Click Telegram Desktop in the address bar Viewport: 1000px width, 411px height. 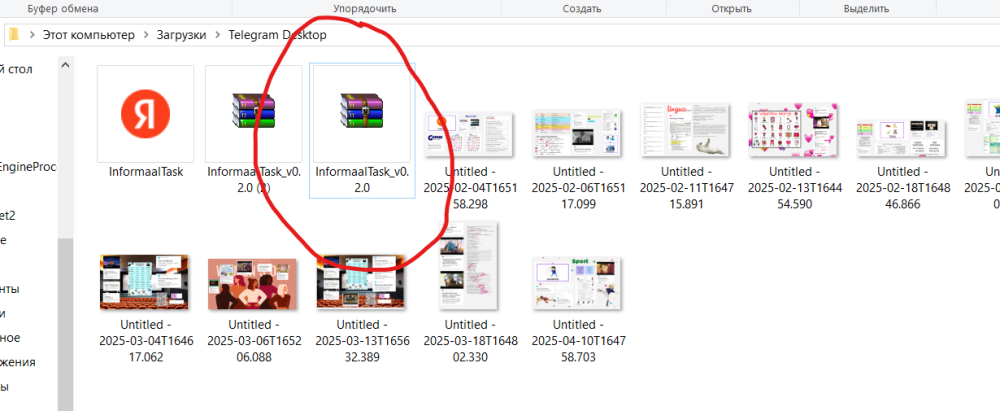coord(277,35)
